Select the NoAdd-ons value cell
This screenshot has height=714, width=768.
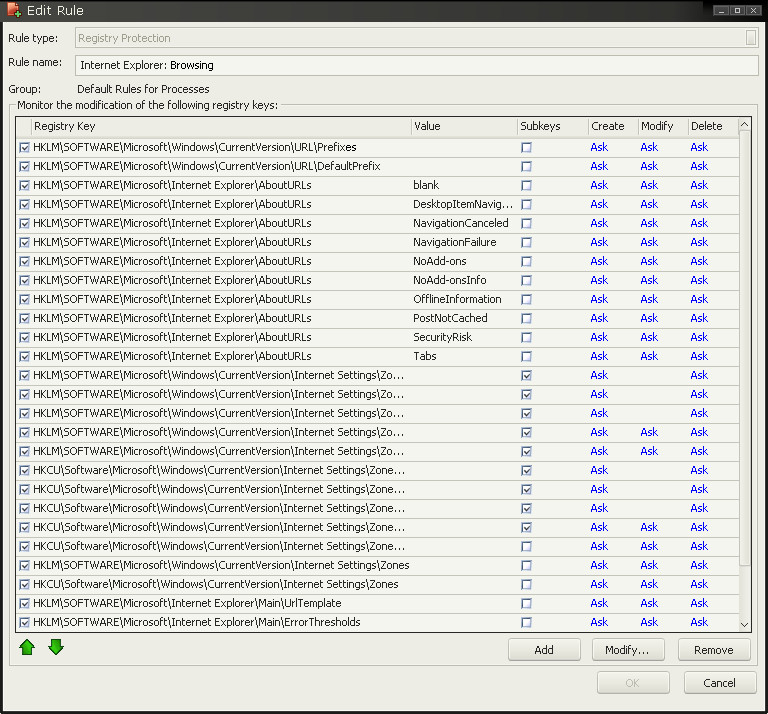(x=439, y=262)
